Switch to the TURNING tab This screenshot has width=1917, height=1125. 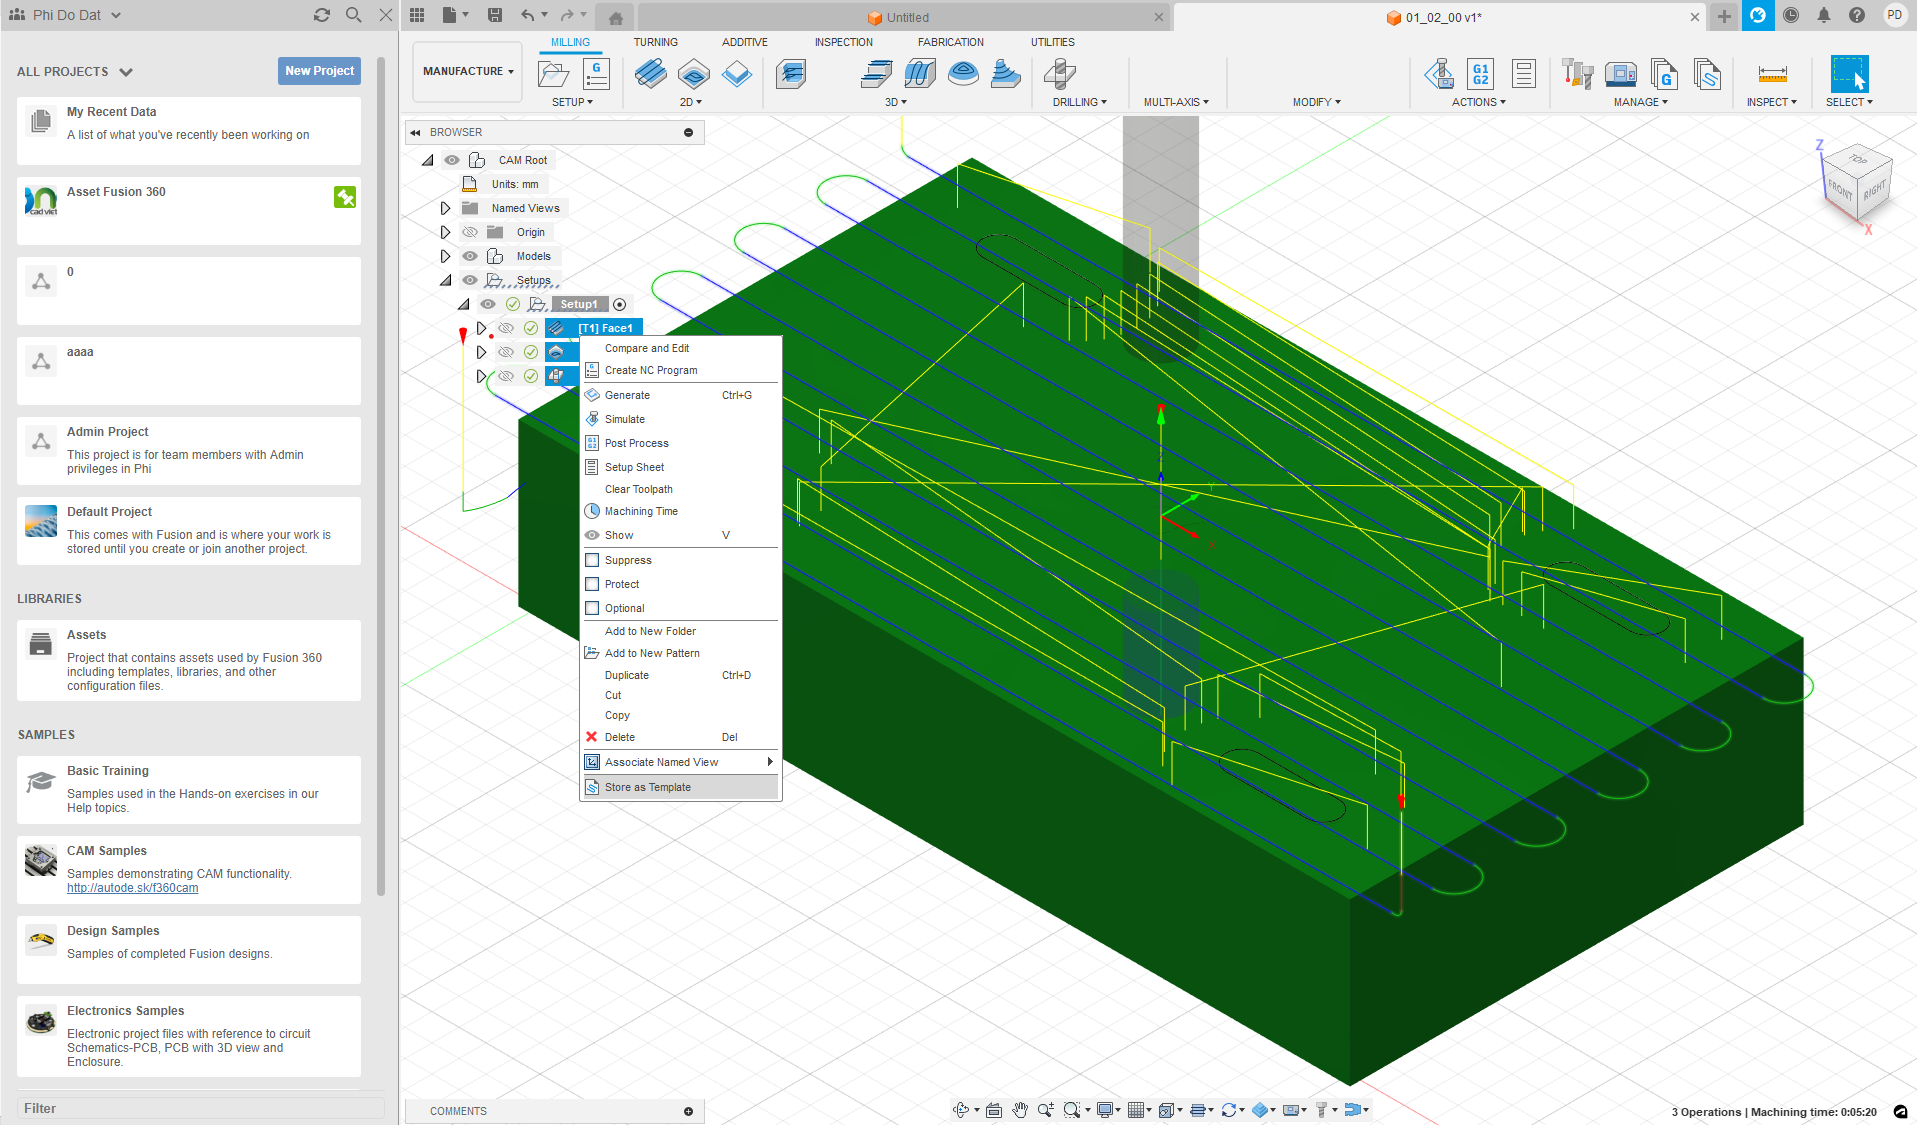(655, 42)
